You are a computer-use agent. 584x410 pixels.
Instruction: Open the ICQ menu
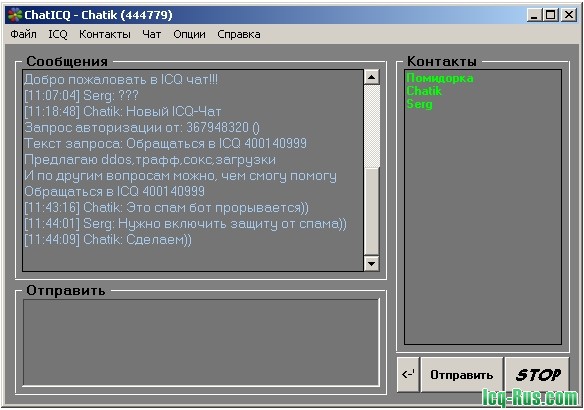coord(58,34)
